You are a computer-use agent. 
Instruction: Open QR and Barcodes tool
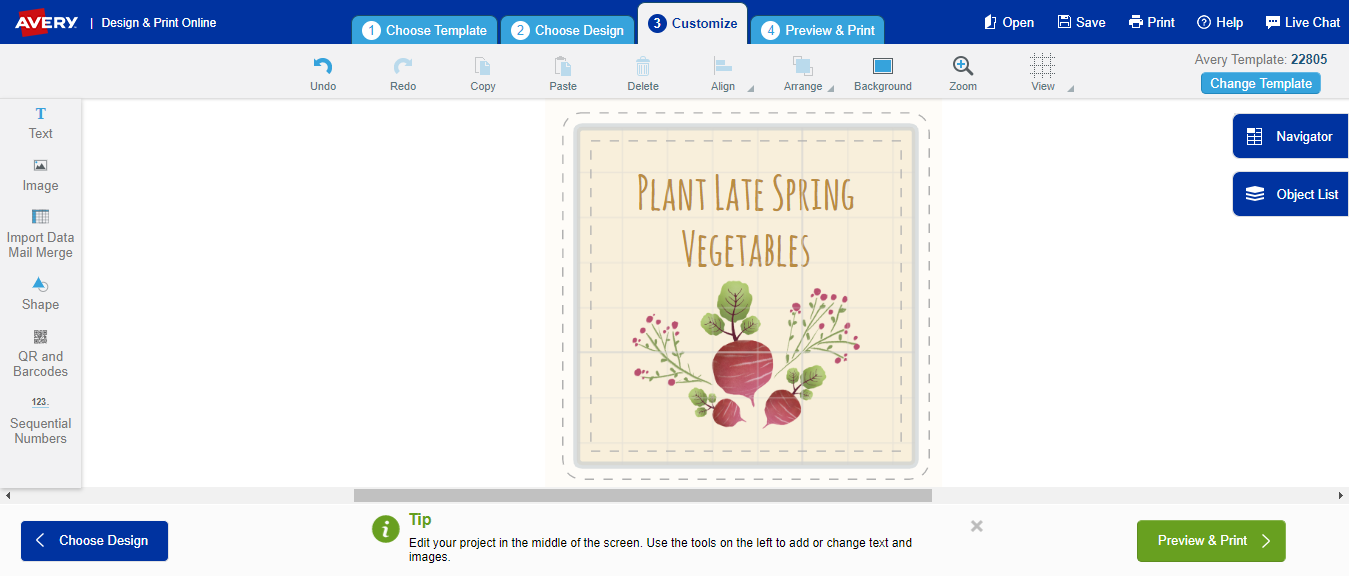tap(41, 353)
